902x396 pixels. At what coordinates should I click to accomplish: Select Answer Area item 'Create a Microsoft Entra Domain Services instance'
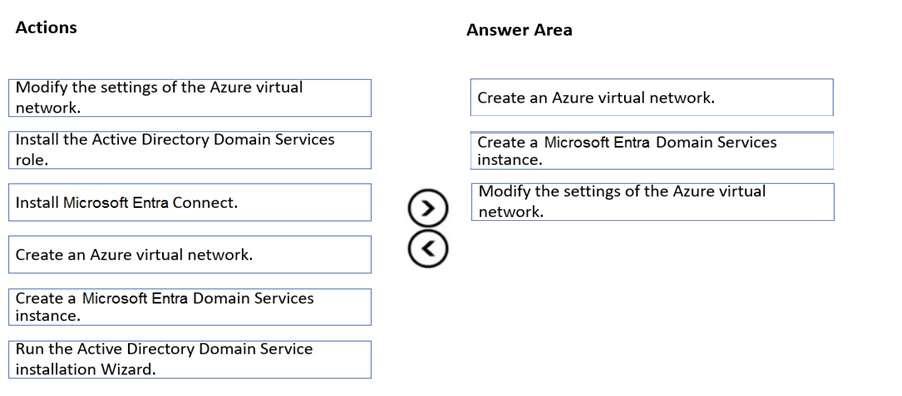[x=652, y=150]
